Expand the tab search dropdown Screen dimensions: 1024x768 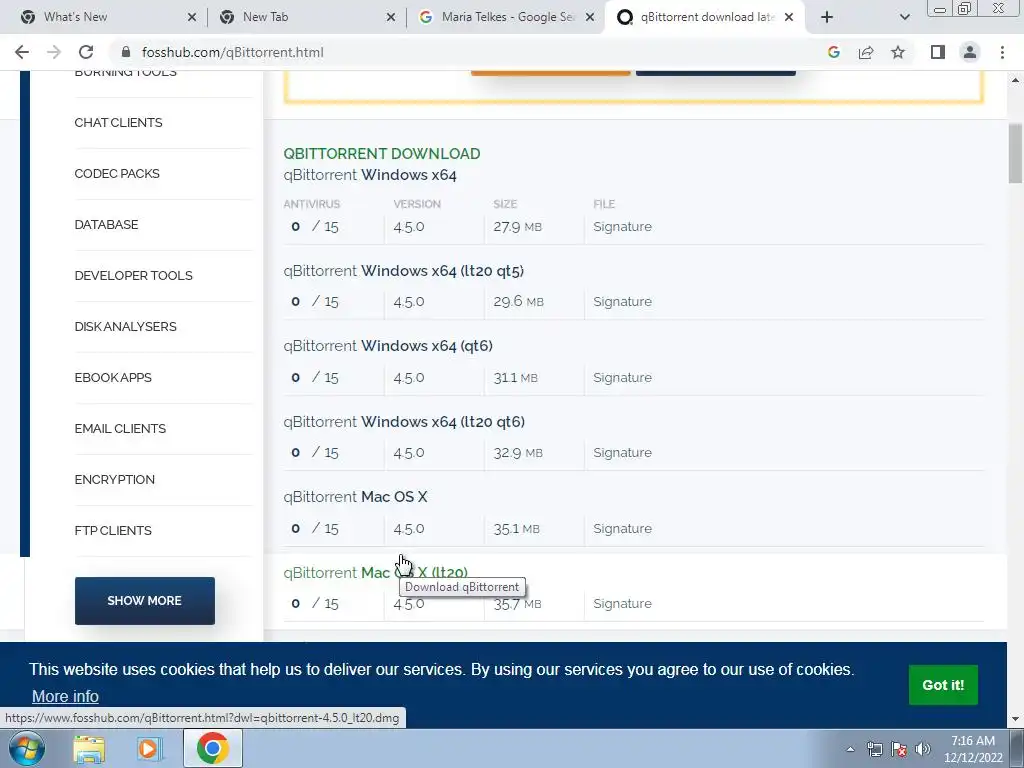904,17
